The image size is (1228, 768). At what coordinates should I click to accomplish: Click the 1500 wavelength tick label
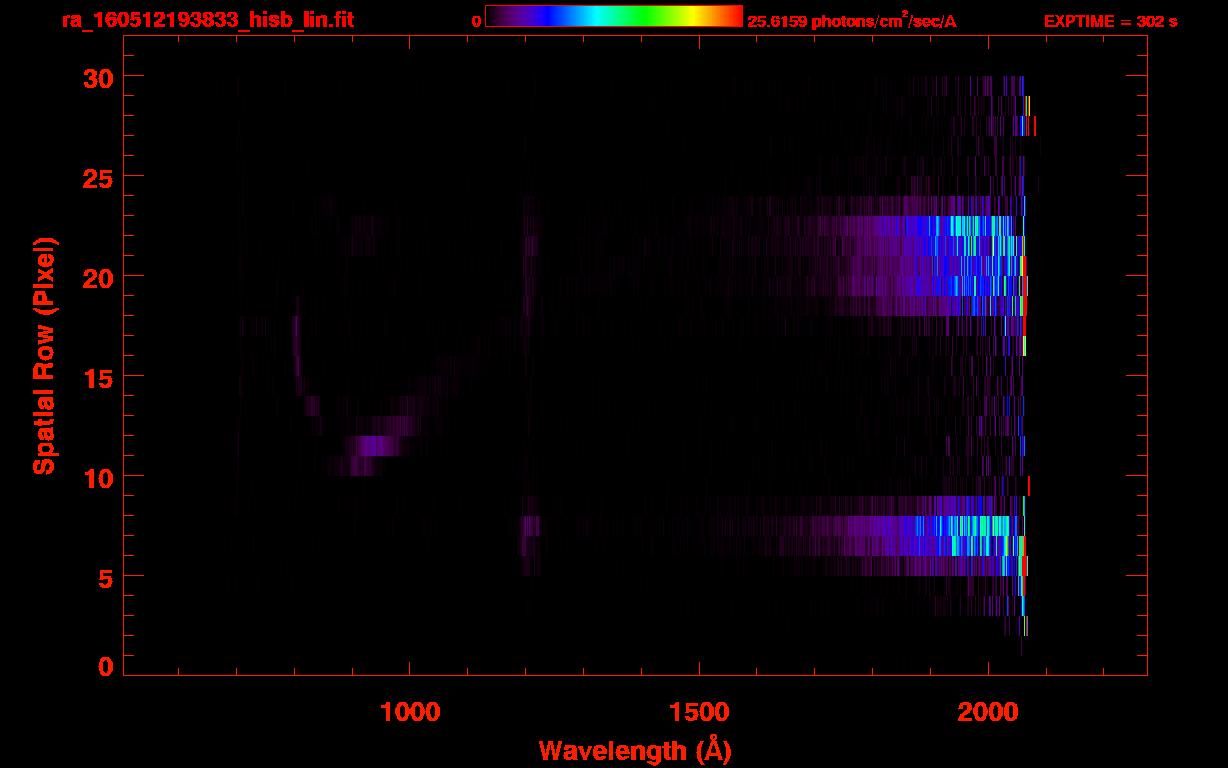pyautogui.click(x=699, y=711)
